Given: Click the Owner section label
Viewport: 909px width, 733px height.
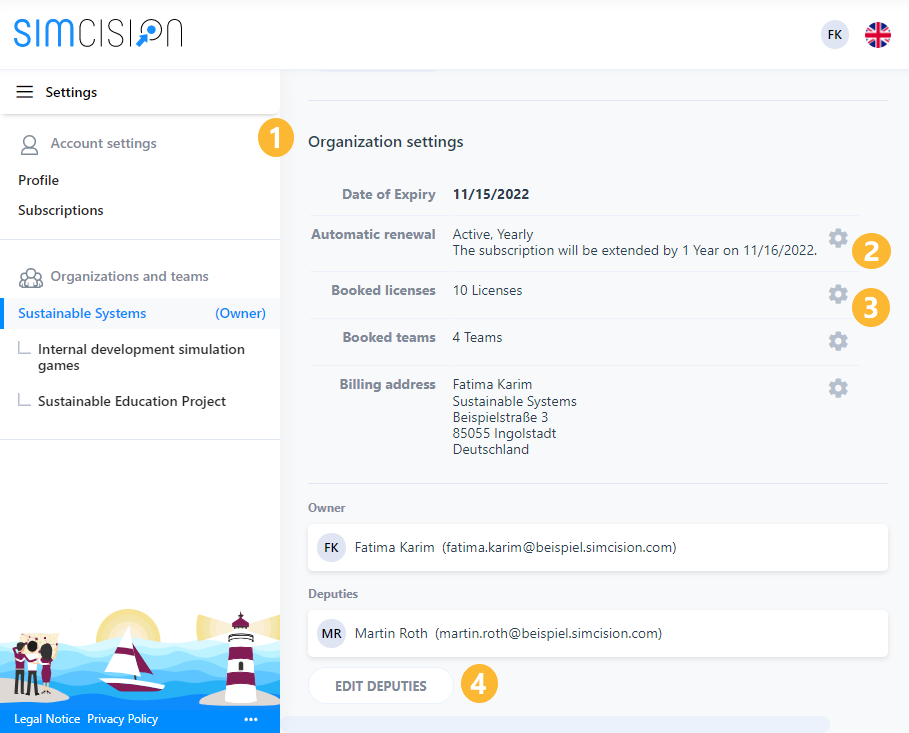Looking at the screenshot, I should (326, 508).
